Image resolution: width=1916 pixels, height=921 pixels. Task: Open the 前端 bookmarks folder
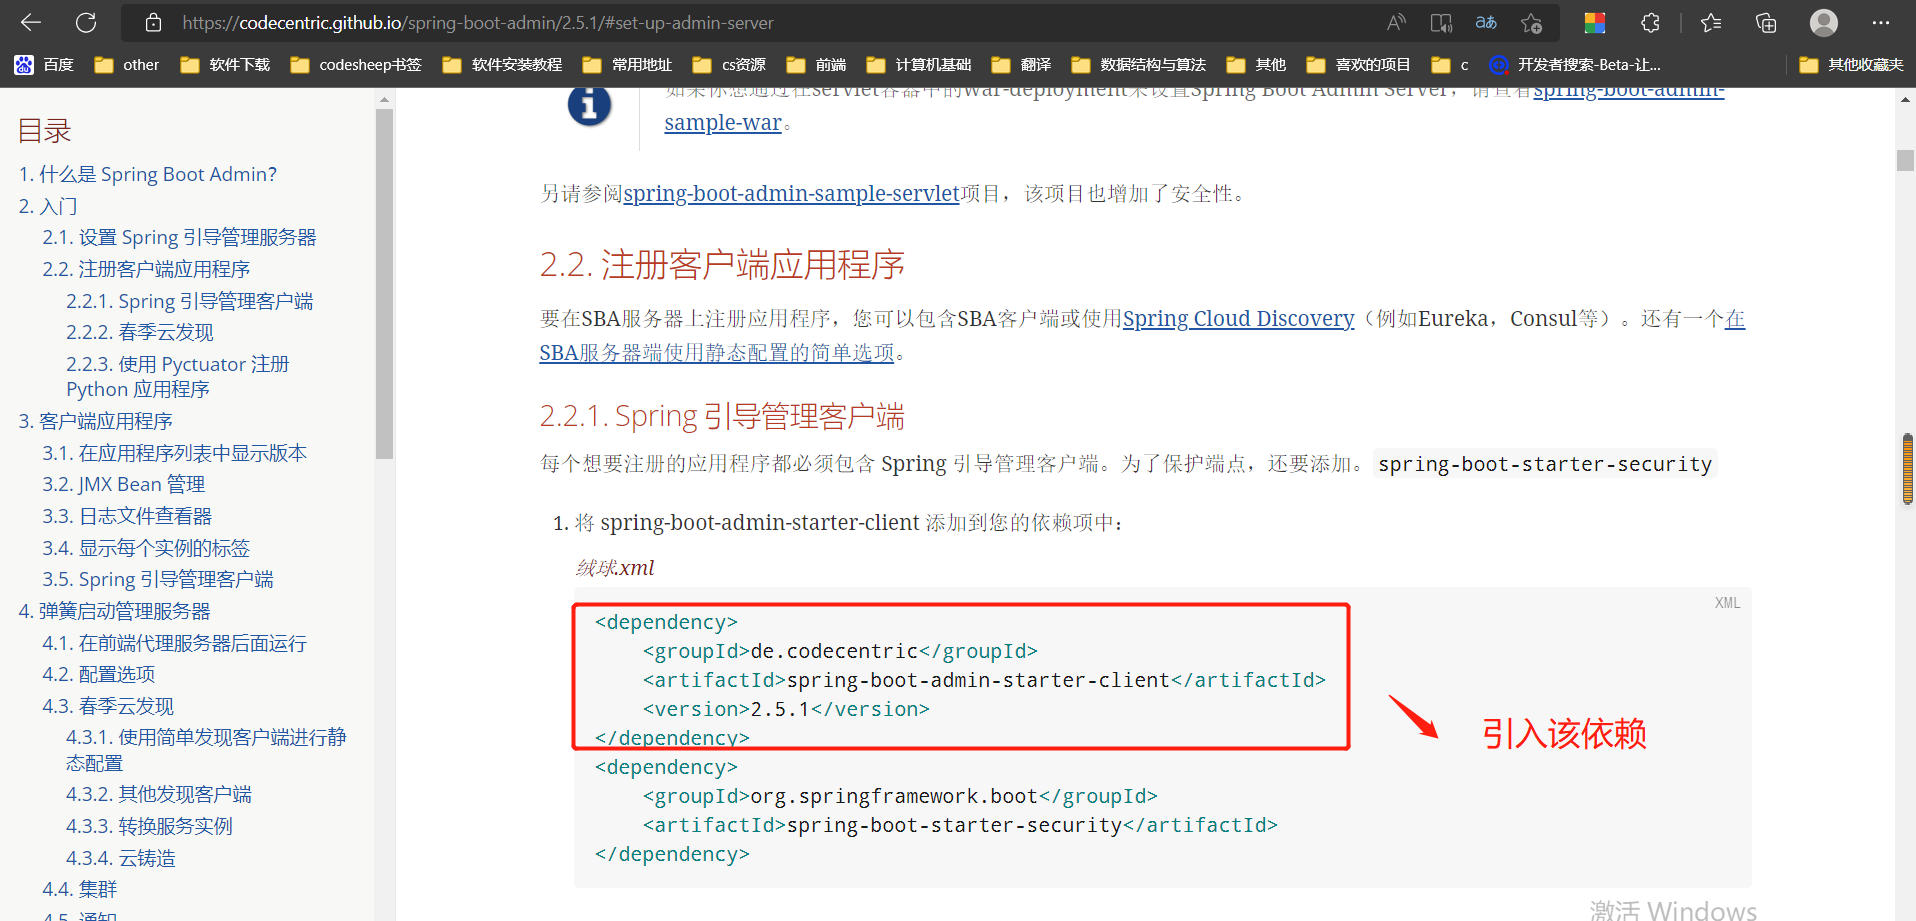pyautogui.click(x=816, y=65)
